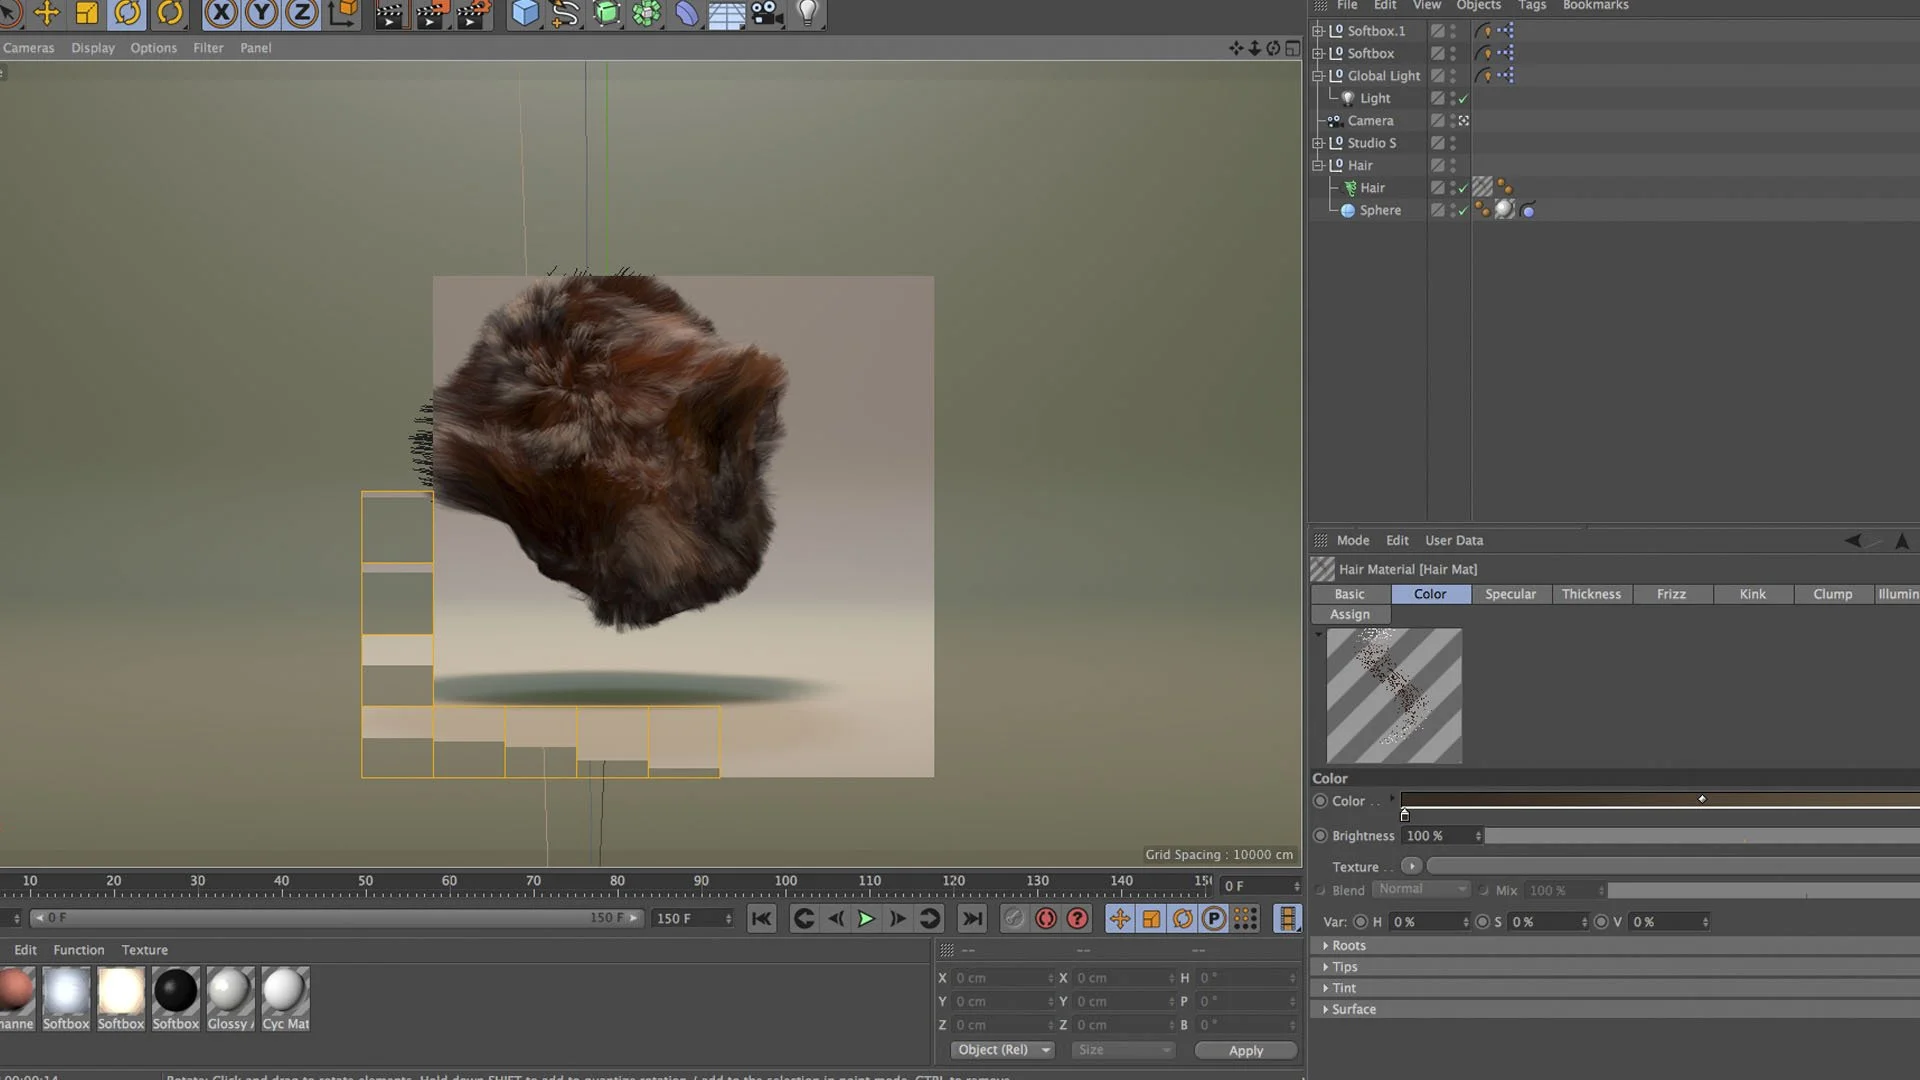Click the Color gradient bar
The height and width of the screenshot is (1080, 1920).
coord(1660,800)
